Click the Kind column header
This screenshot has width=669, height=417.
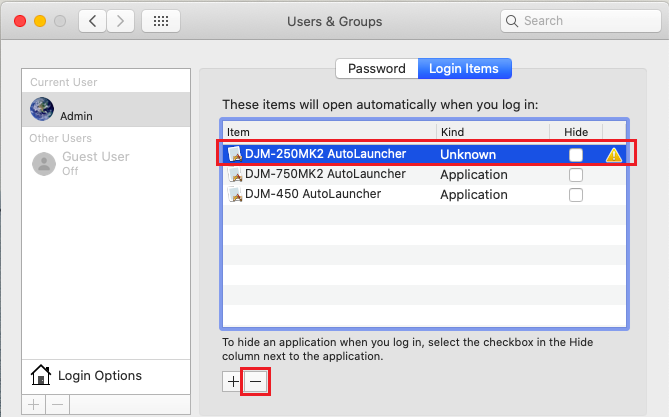click(493, 132)
